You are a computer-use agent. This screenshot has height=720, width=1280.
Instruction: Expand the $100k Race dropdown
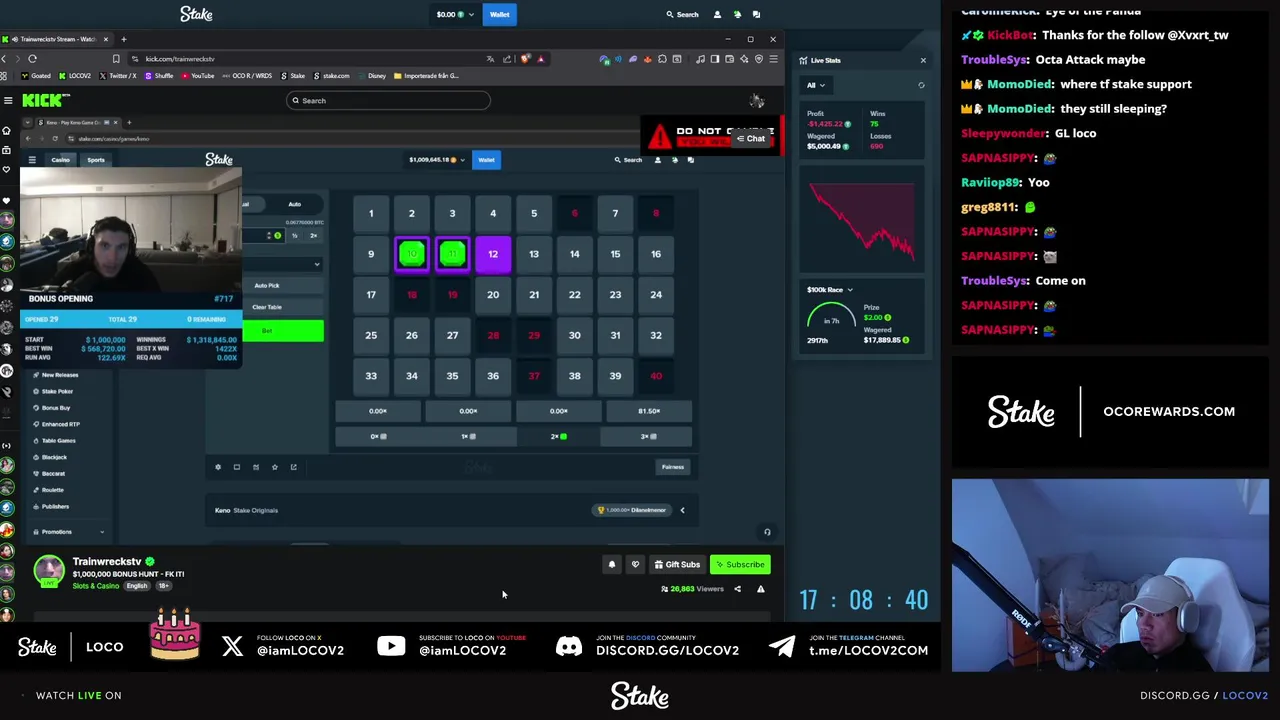point(830,290)
